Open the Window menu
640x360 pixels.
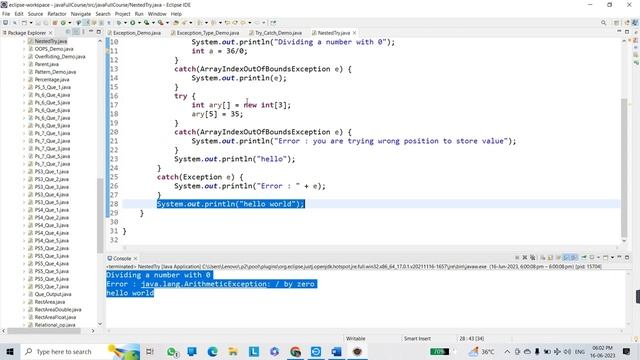tap(157, 14)
